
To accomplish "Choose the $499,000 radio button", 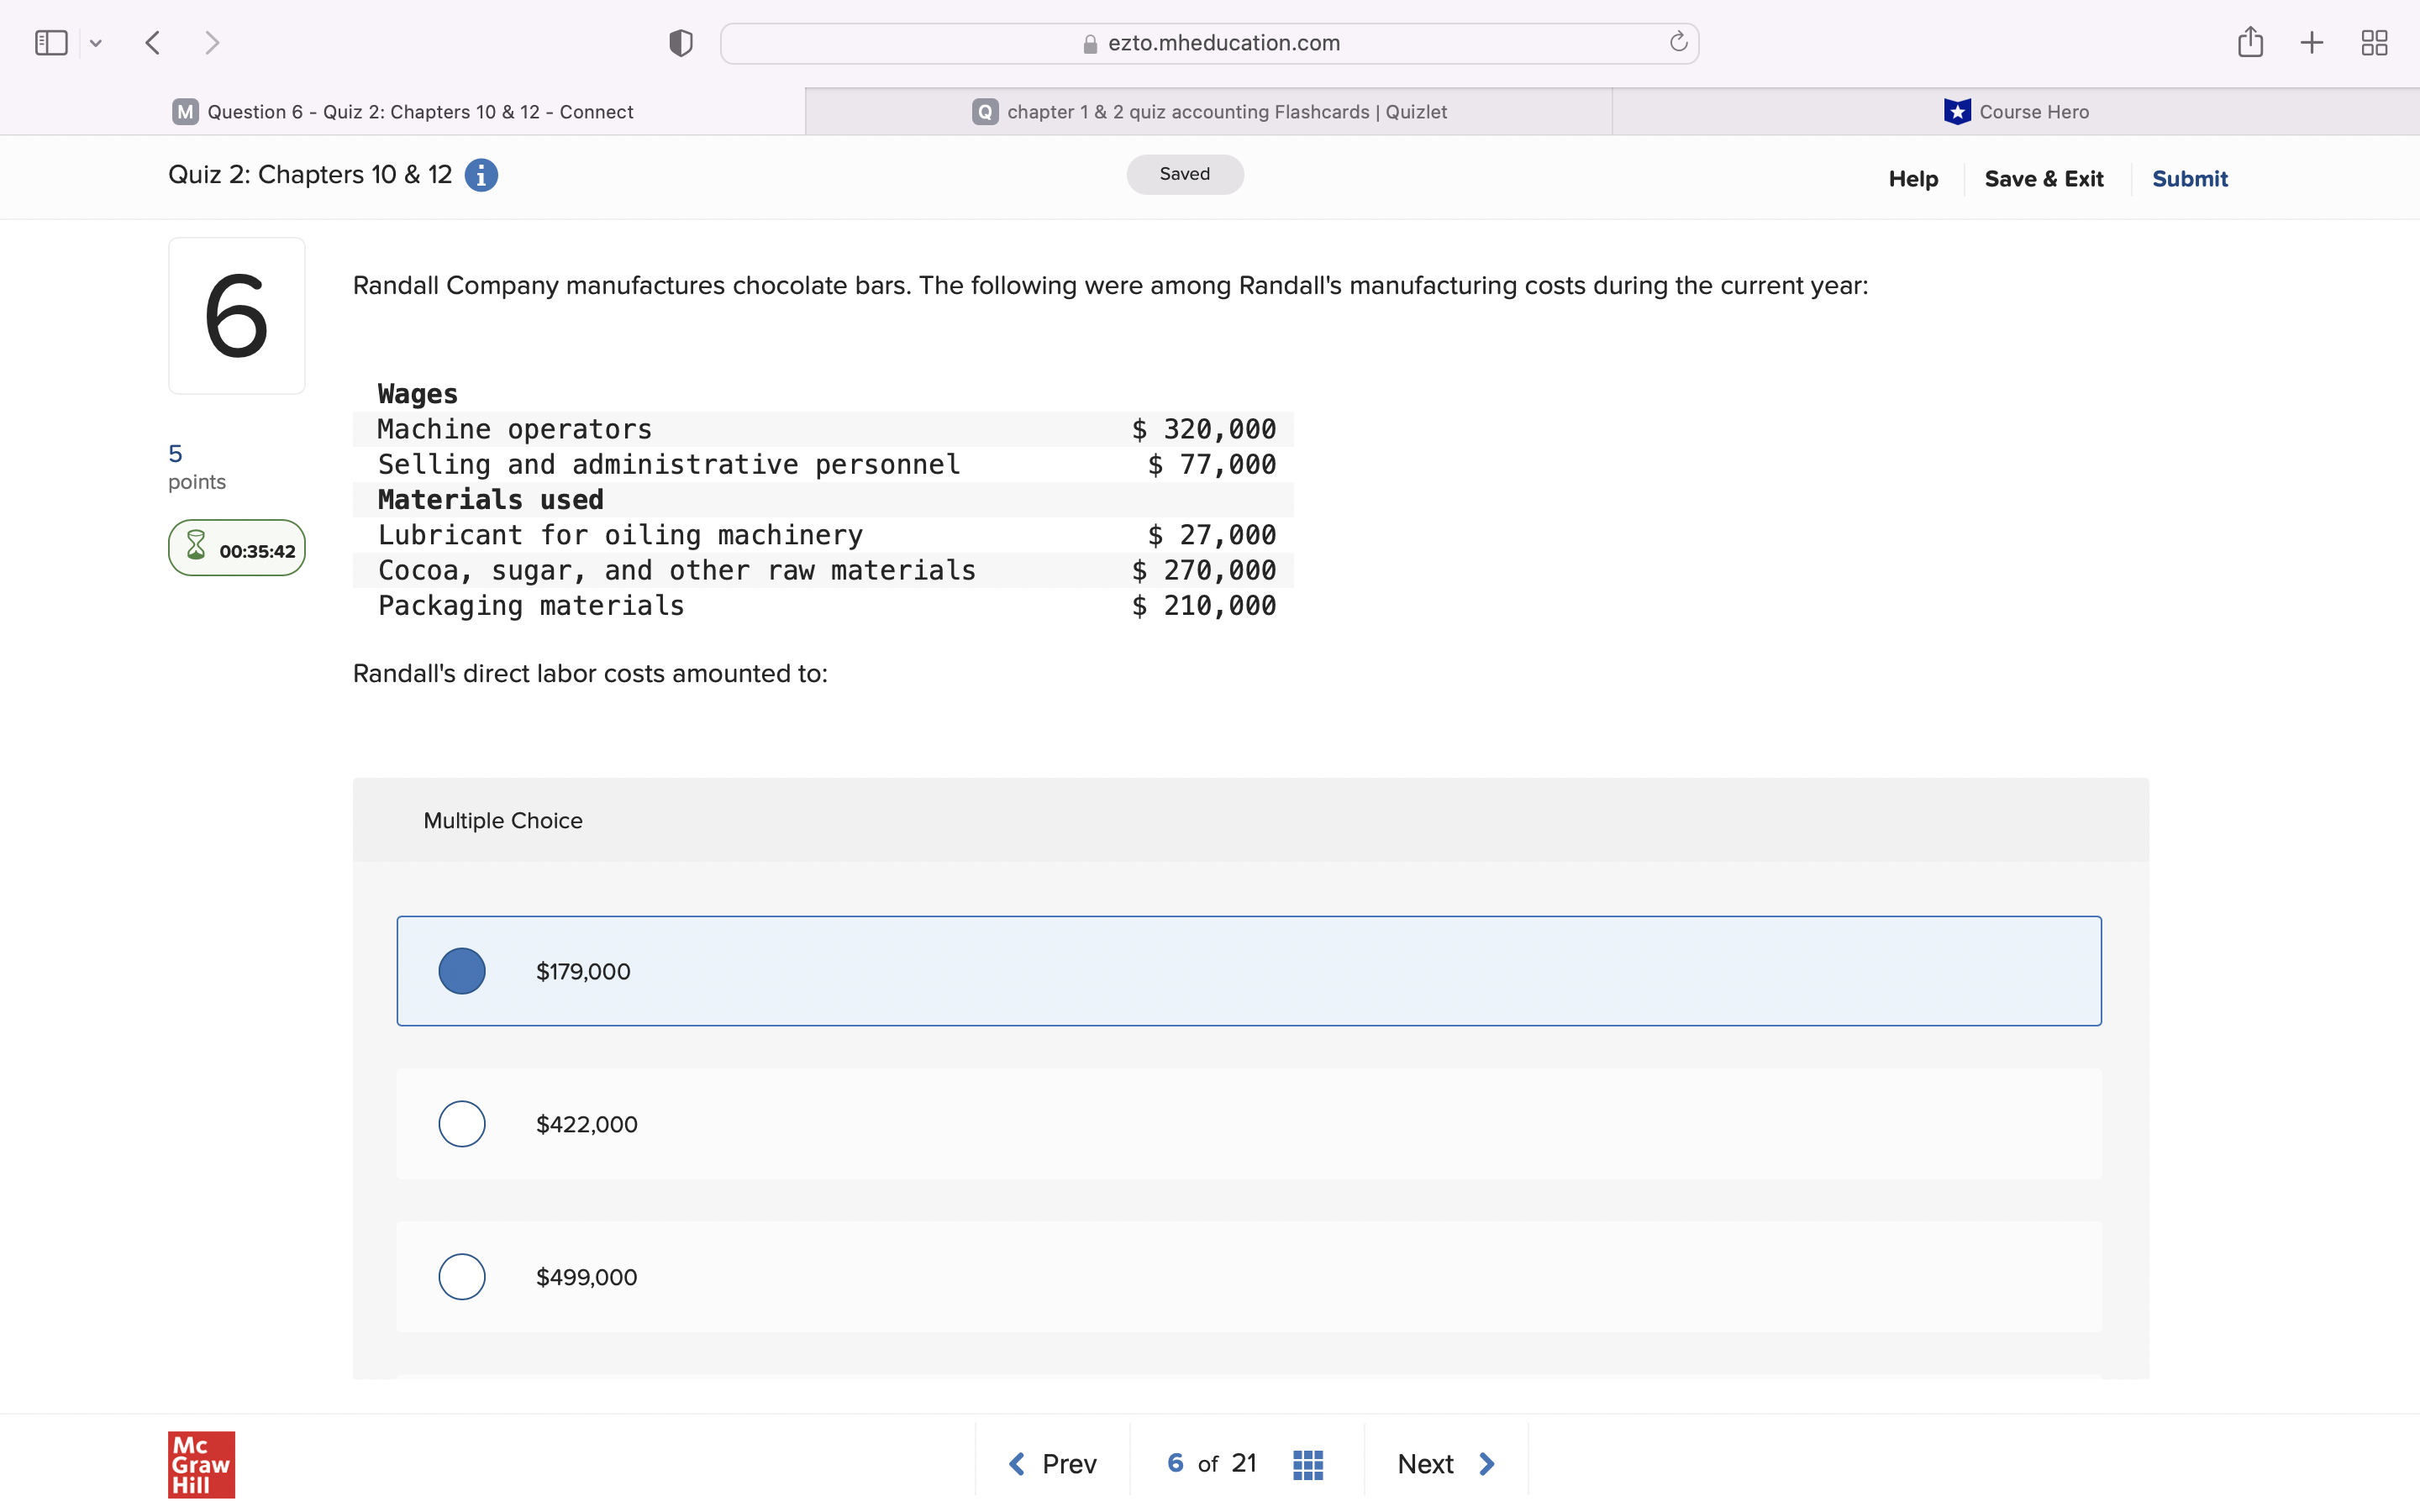I will pos(462,1277).
